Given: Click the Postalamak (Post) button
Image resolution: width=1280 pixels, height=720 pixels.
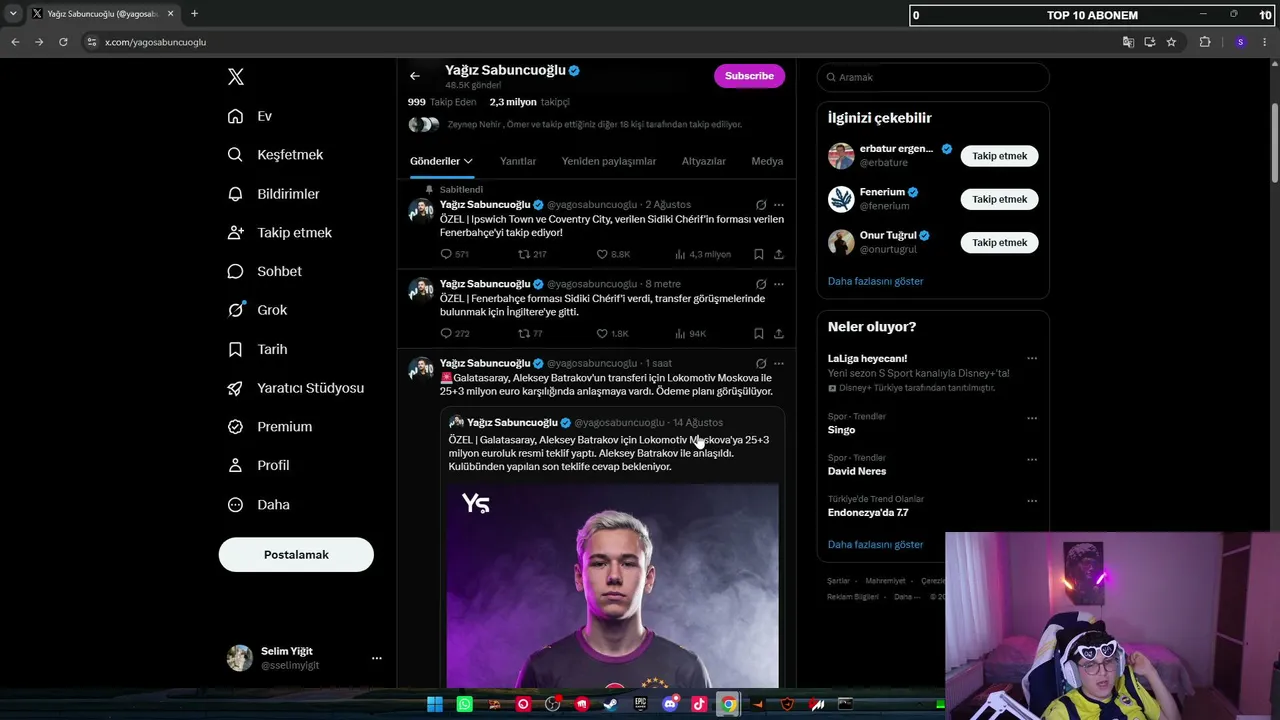Looking at the screenshot, I should pyautogui.click(x=296, y=555).
